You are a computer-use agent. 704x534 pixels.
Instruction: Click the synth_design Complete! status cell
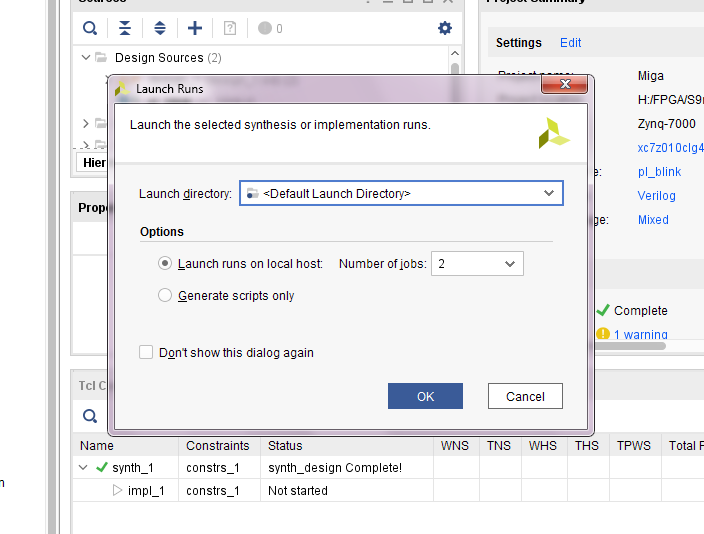[x=335, y=468]
